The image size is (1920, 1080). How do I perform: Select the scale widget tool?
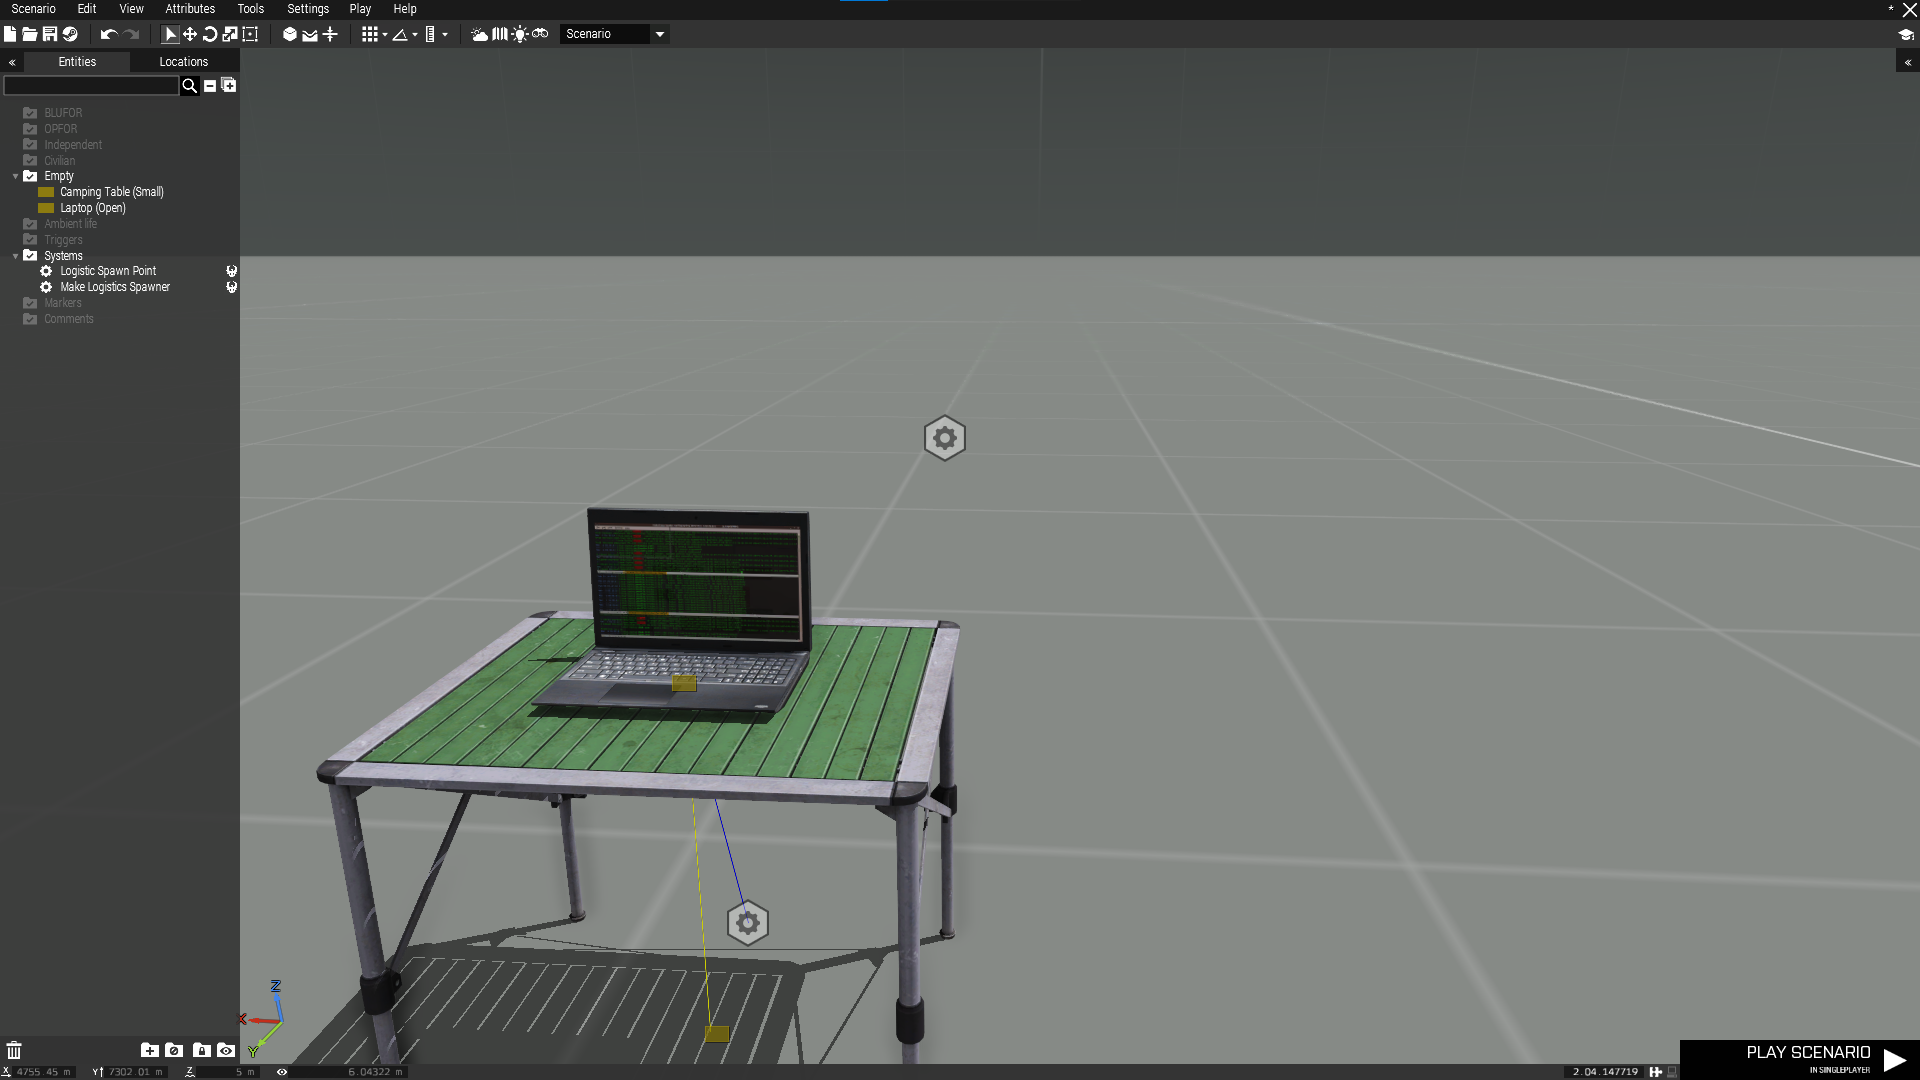pyautogui.click(x=230, y=34)
